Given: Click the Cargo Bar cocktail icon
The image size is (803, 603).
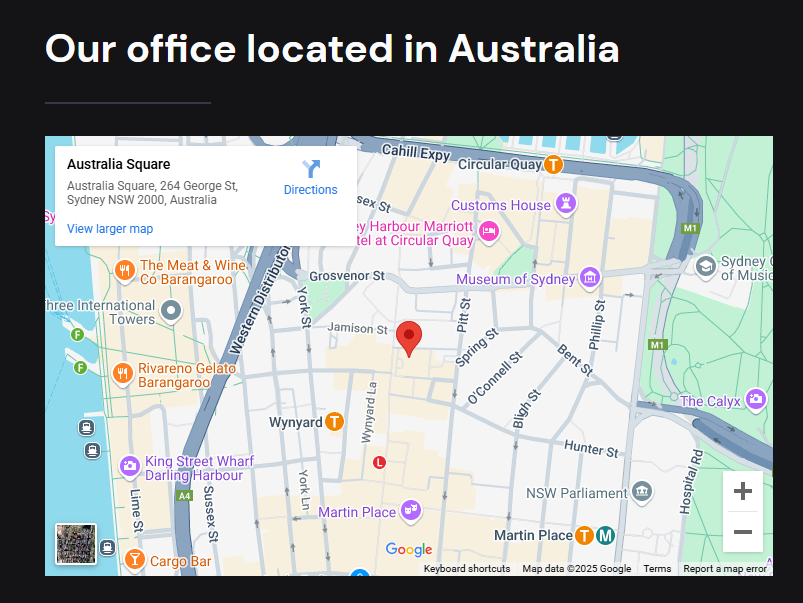Looking at the screenshot, I should point(135,559).
